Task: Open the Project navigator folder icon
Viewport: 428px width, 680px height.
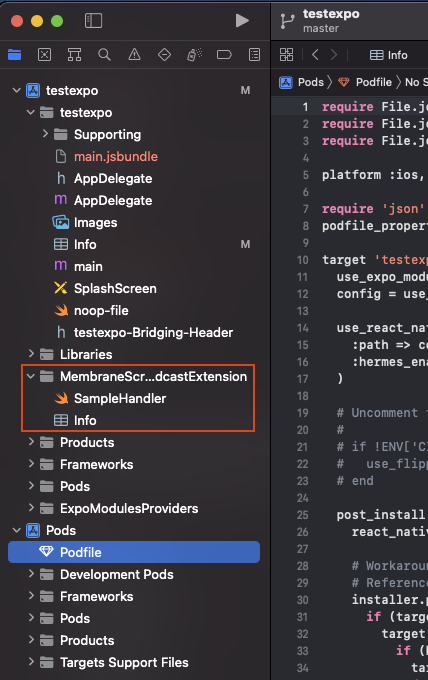Action: (x=14, y=55)
